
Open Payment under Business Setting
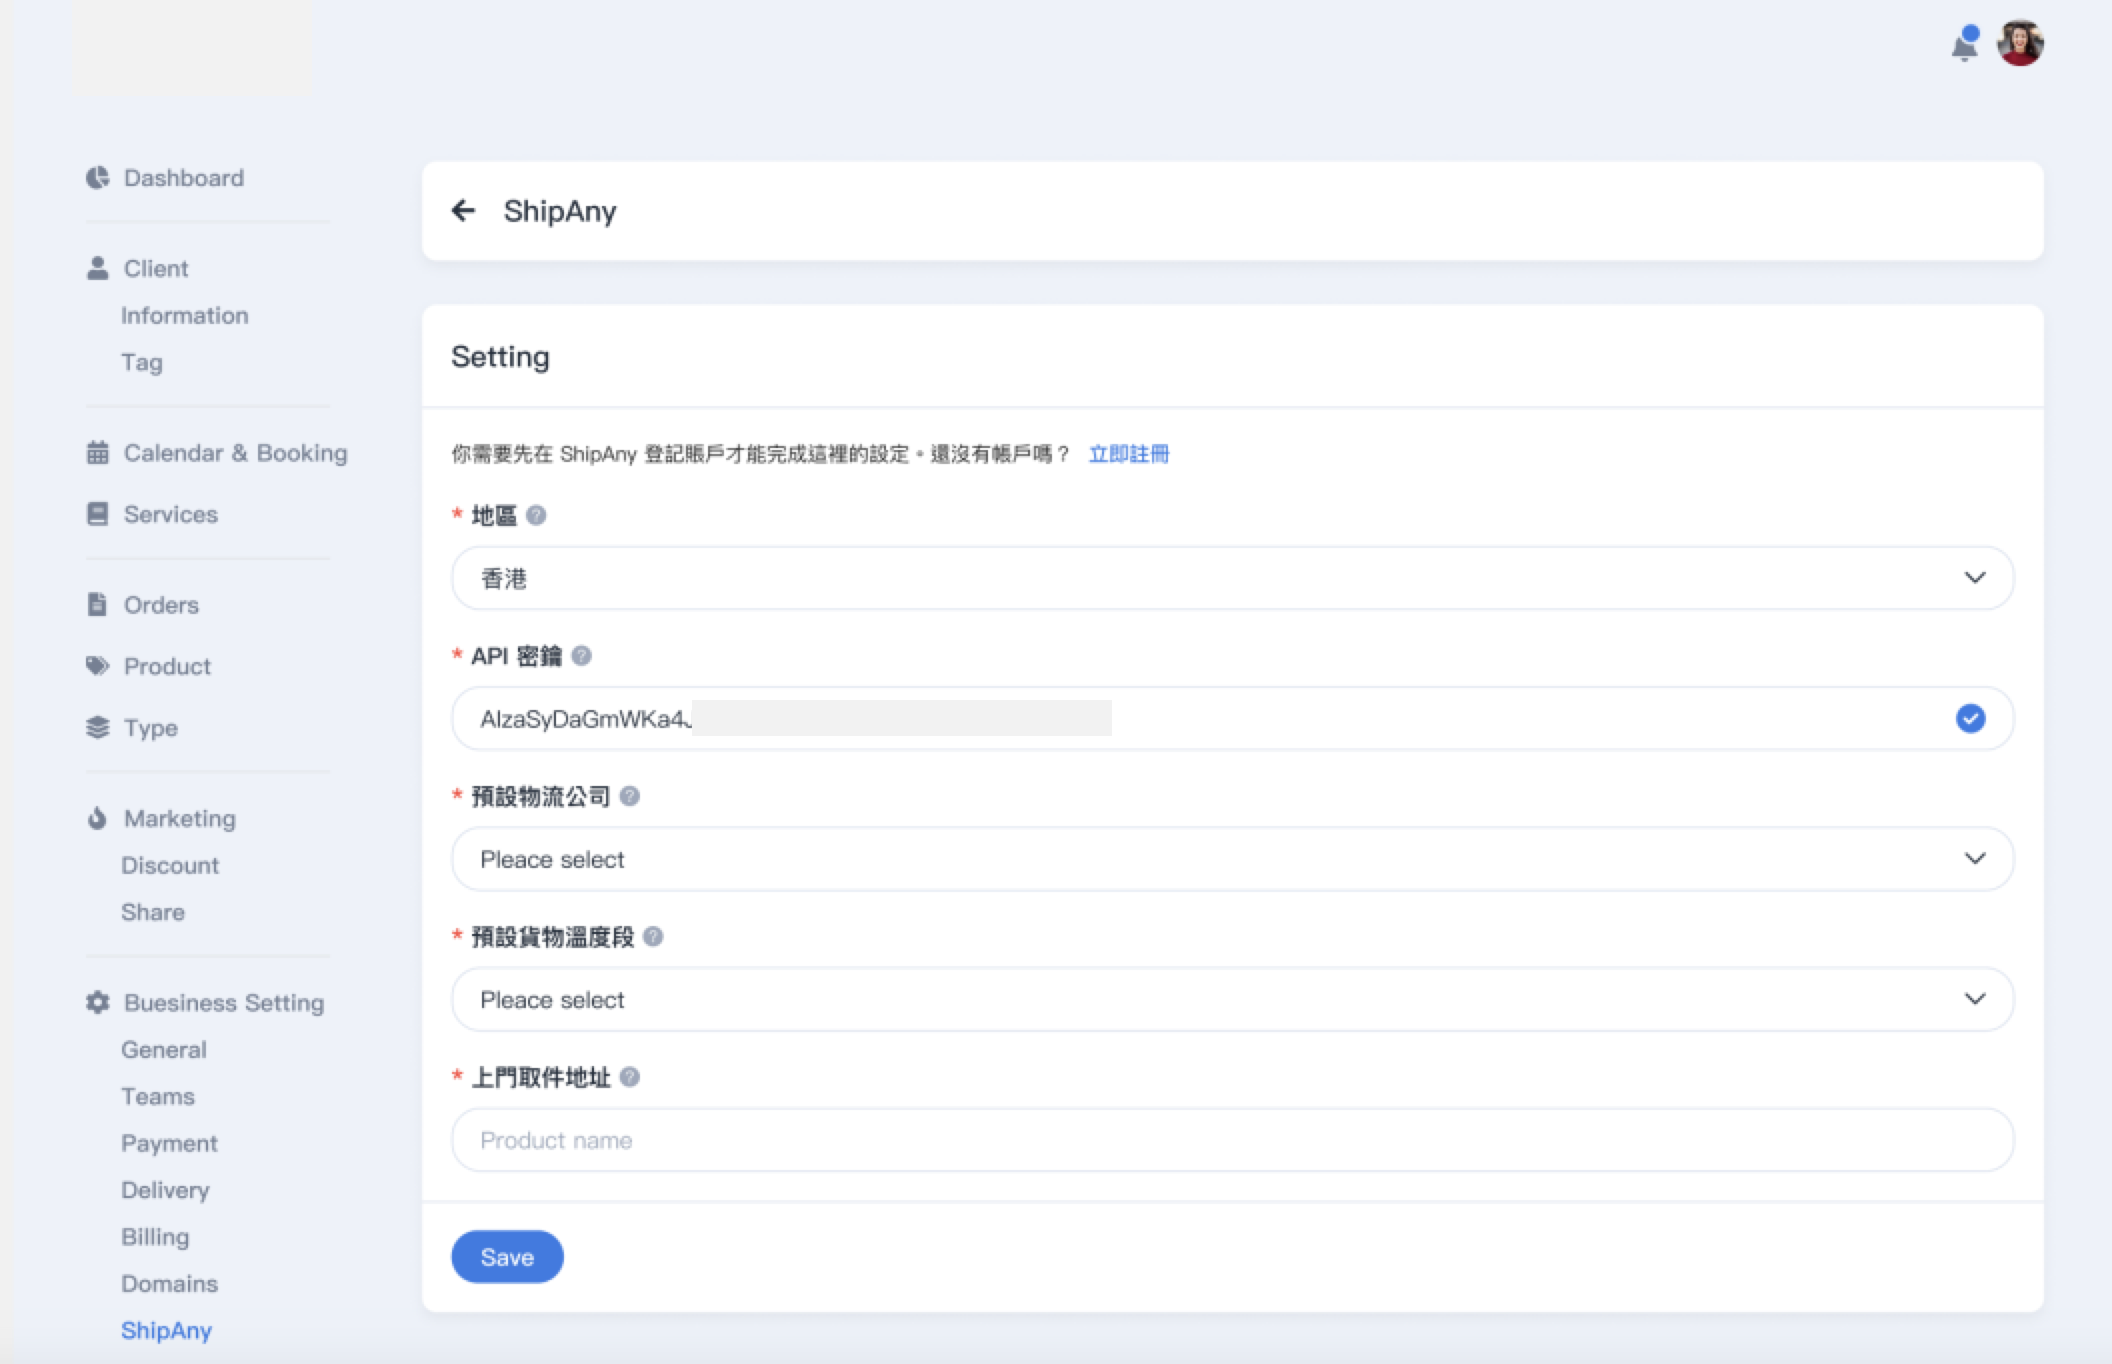pyautogui.click(x=169, y=1143)
